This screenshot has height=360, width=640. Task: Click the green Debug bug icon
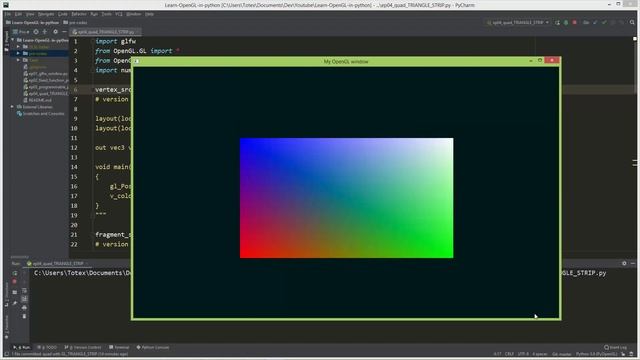(x=566, y=22)
